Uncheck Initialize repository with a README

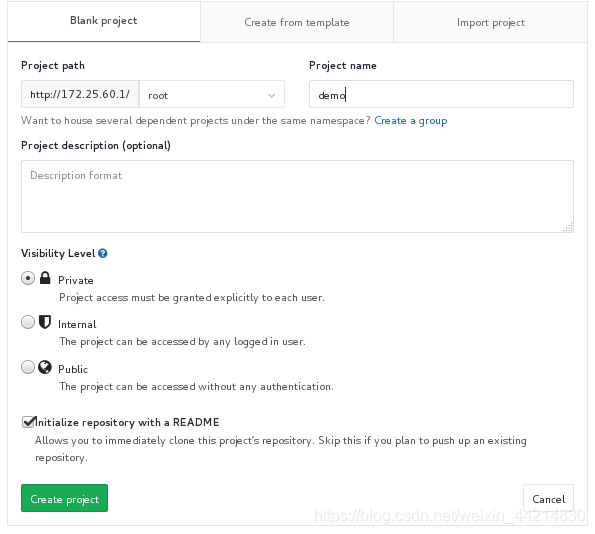28,422
